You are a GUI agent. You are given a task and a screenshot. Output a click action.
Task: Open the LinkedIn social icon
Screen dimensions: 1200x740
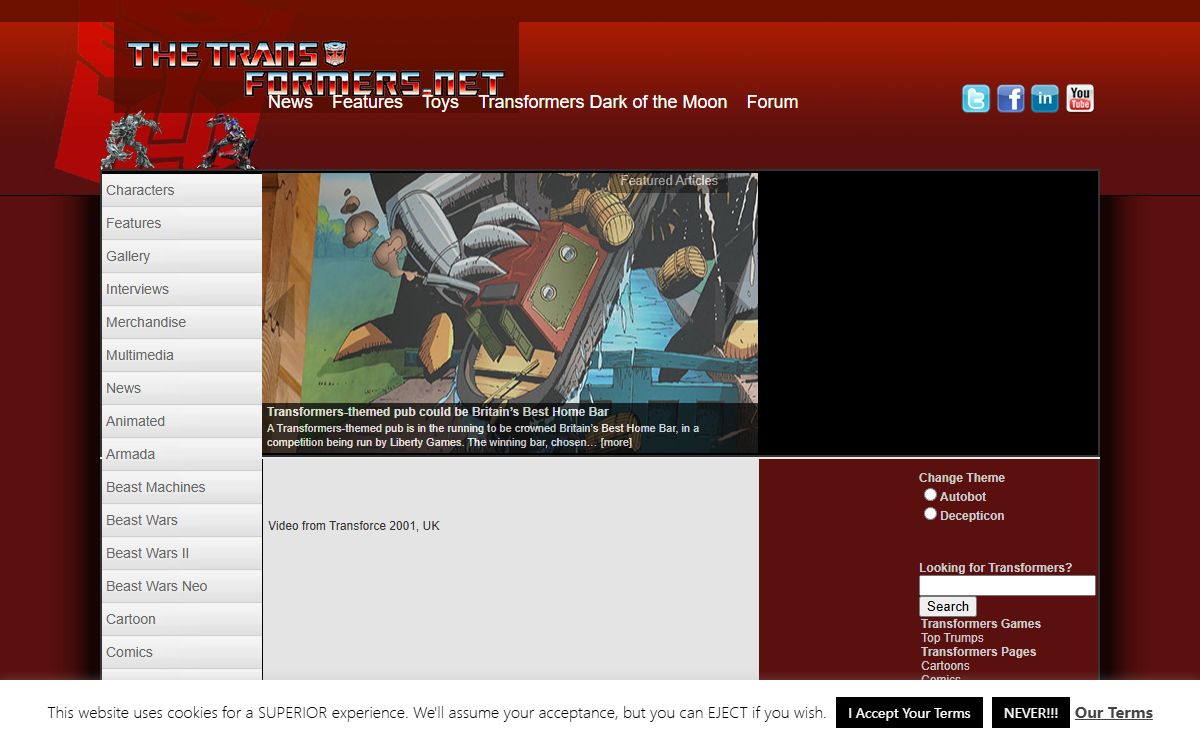pos(1045,98)
